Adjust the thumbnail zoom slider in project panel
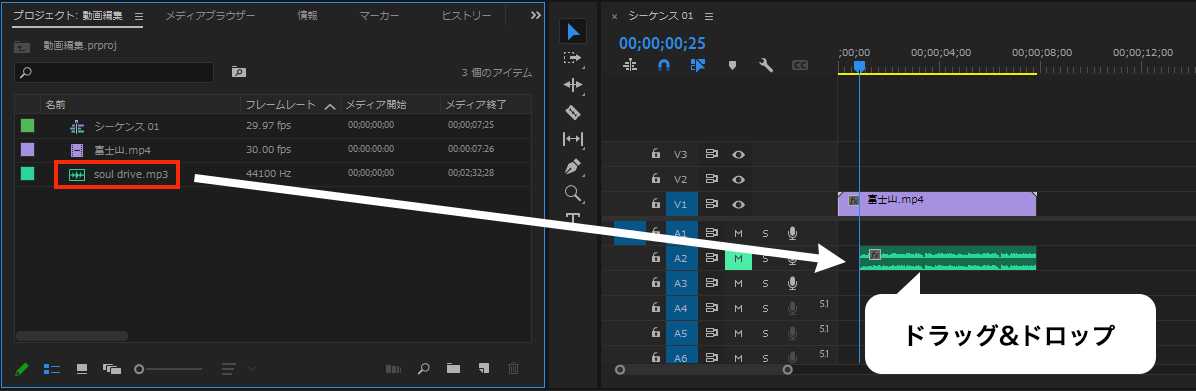 [168, 369]
